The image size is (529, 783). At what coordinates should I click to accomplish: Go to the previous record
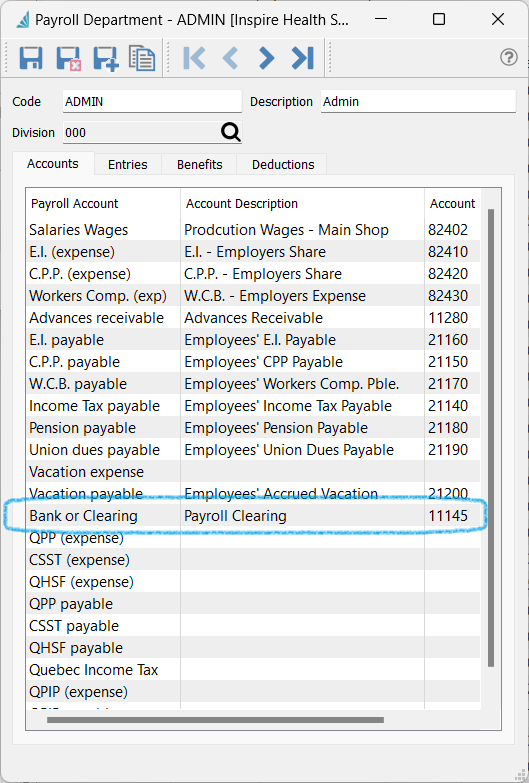coord(230,58)
